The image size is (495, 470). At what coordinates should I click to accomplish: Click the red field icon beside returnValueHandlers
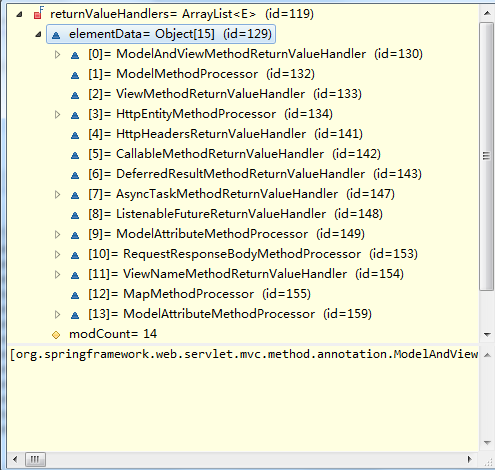pyautogui.click(x=38, y=14)
